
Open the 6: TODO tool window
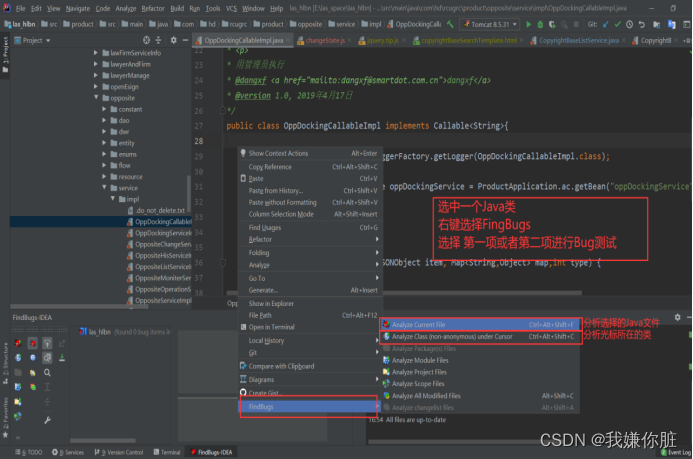click(x=29, y=452)
